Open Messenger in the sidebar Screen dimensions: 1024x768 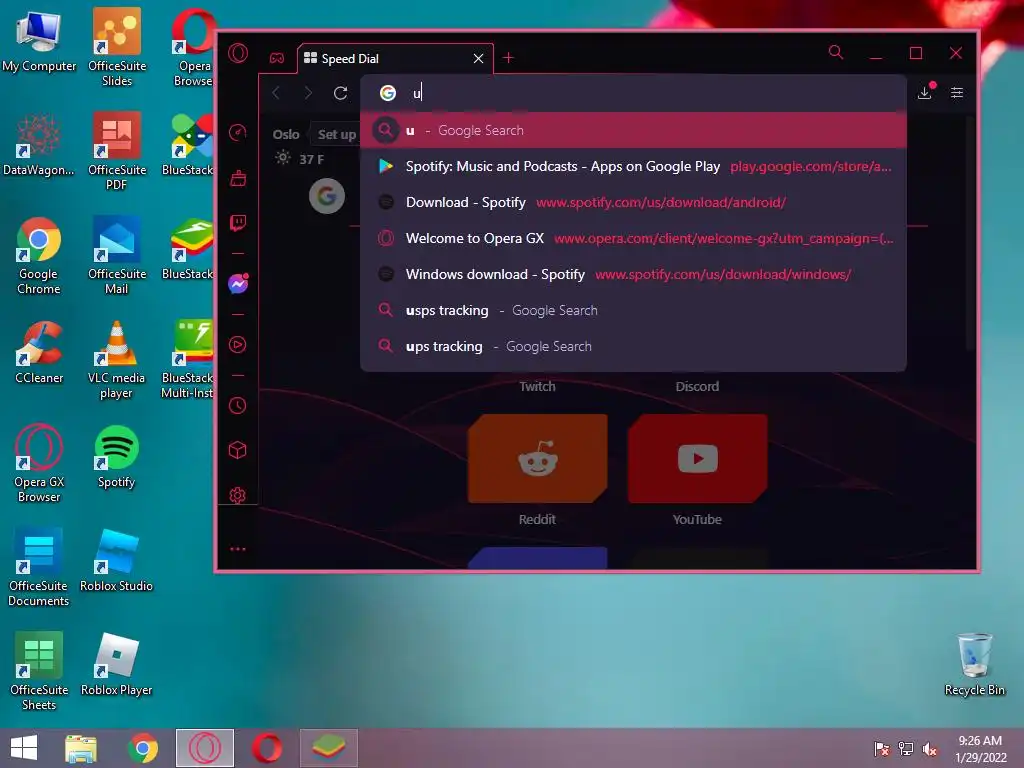point(238,283)
